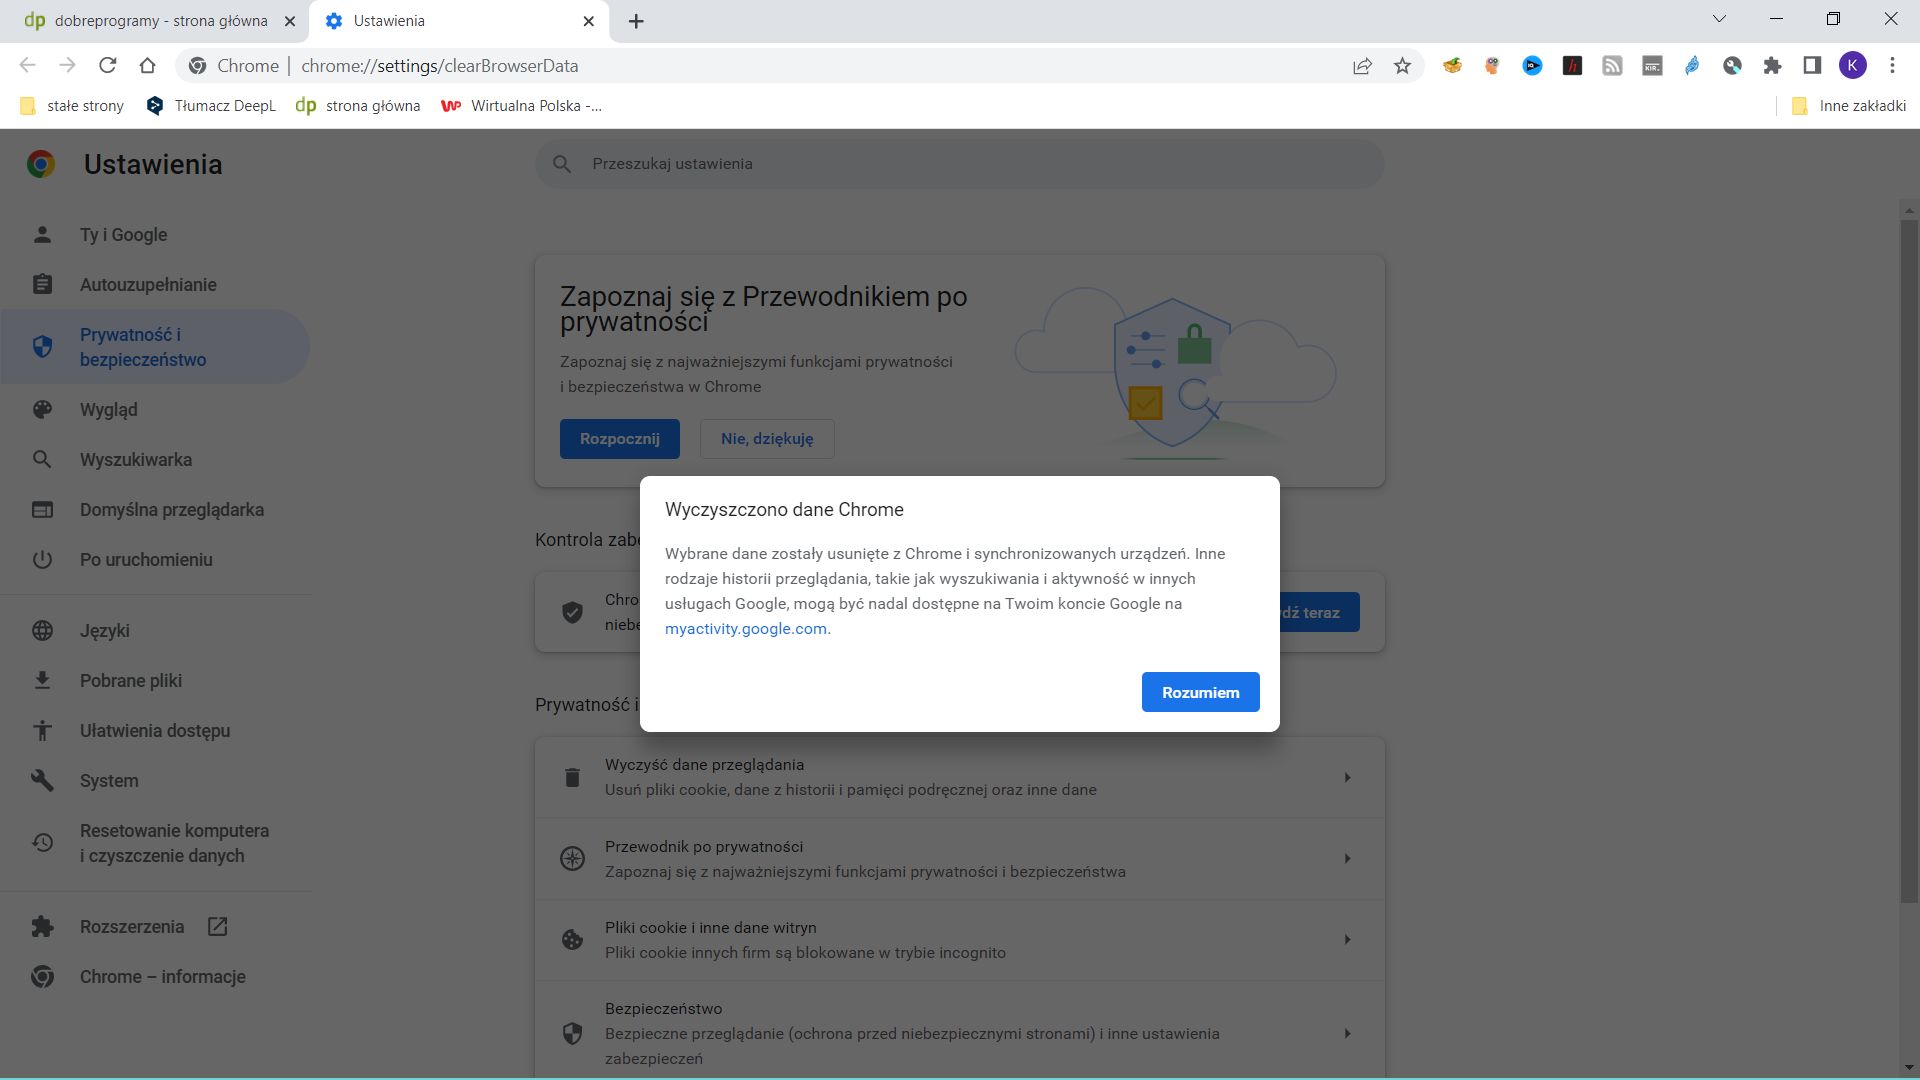Open the Chrome three-dot menu
The height and width of the screenshot is (1080, 1920).
(x=1892, y=65)
